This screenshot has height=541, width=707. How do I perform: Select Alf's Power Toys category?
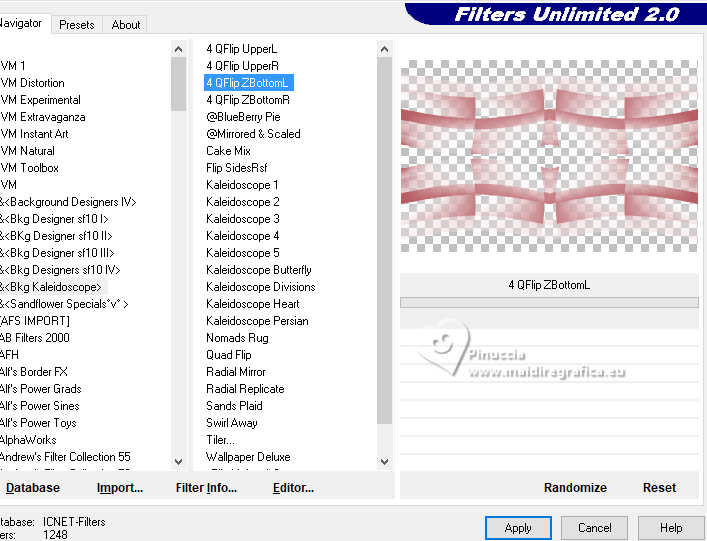coord(38,423)
